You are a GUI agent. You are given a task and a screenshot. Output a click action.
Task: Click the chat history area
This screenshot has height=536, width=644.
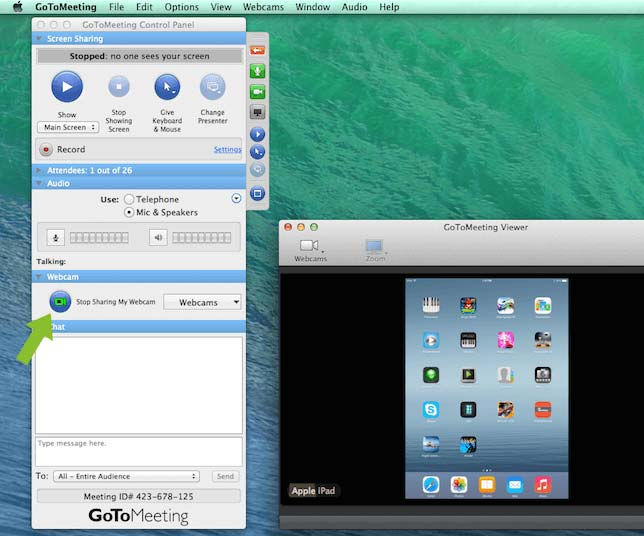(x=139, y=385)
